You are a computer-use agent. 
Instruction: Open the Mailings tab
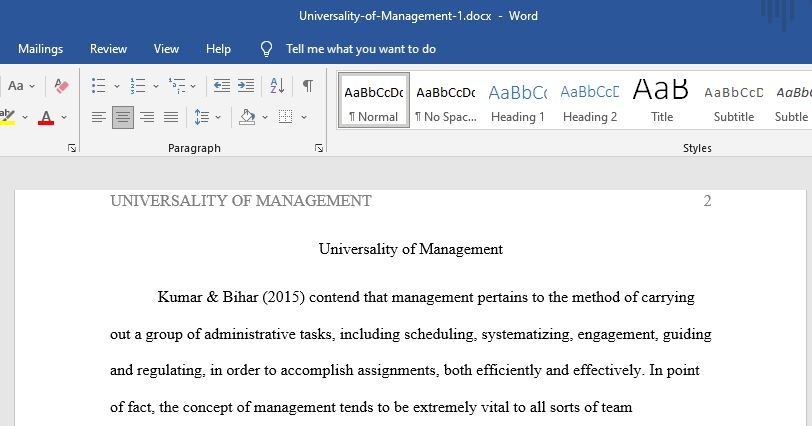[x=40, y=49]
